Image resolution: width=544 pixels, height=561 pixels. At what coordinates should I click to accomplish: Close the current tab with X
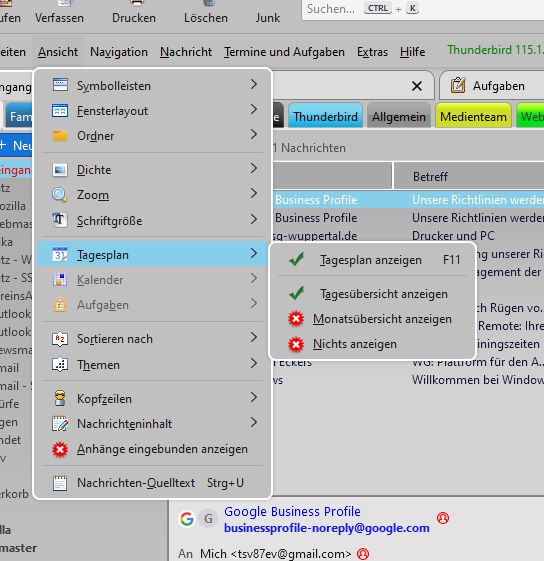tap(417, 86)
